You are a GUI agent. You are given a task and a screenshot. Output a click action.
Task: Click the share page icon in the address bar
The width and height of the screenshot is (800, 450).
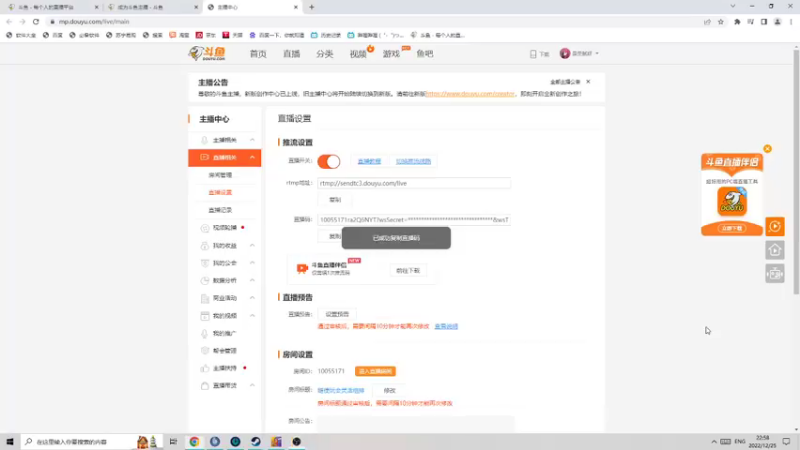coord(707,22)
